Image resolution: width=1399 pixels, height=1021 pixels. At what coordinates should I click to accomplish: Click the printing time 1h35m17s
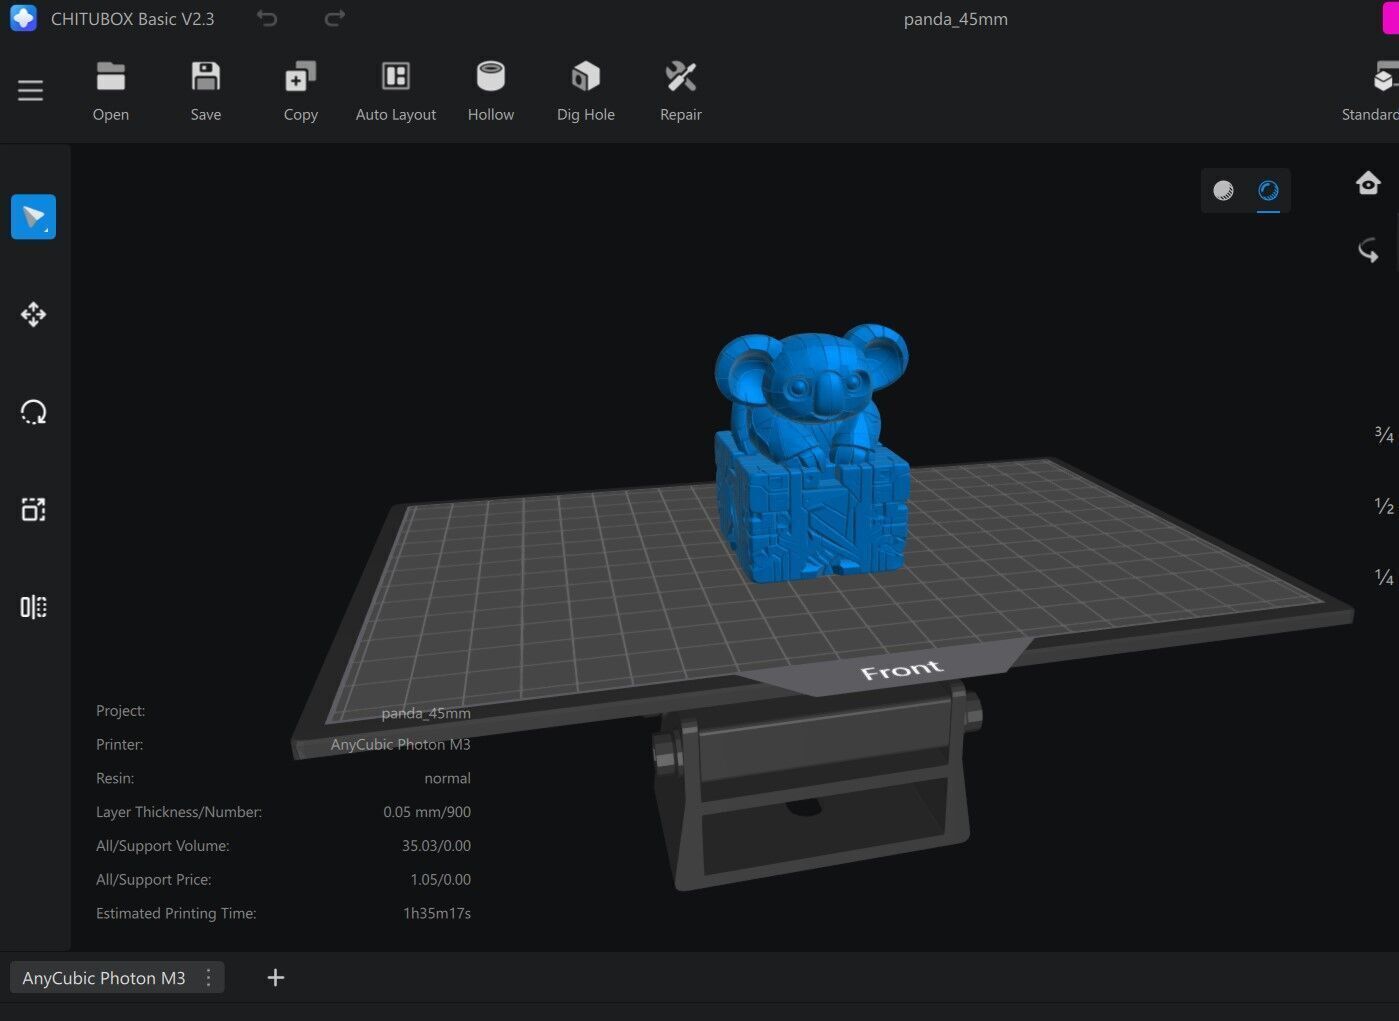pyautogui.click(x=437, y=913)
